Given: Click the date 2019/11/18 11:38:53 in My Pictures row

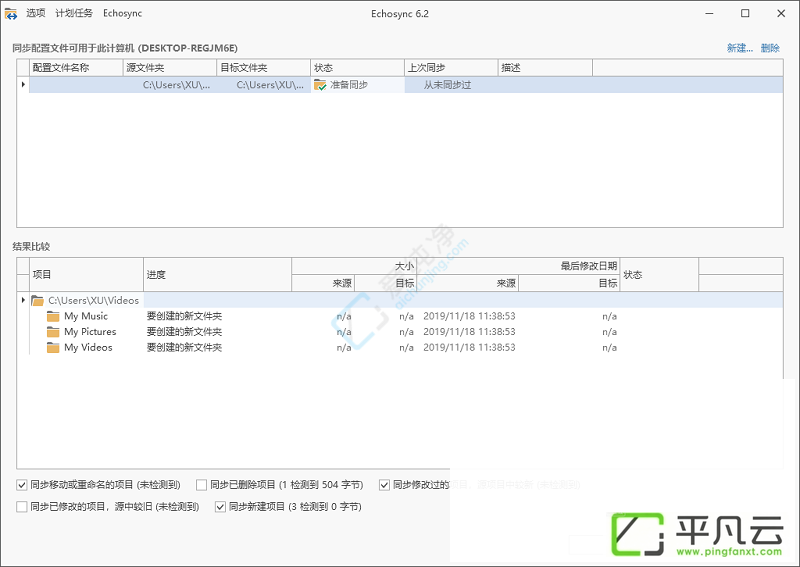Looking at the screenshot, I should point(469,332).
